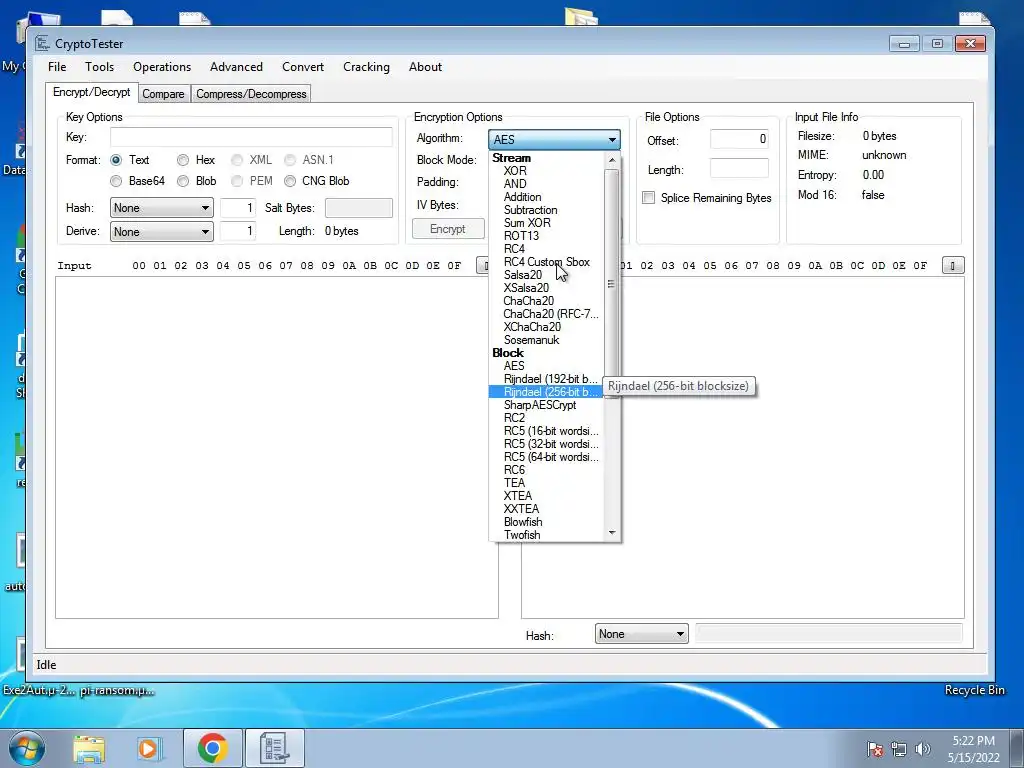The height and width of the screenshot is (768, 1024).
Task: Open the About menu
Action: pyautogui.click(x=425, y=67)
